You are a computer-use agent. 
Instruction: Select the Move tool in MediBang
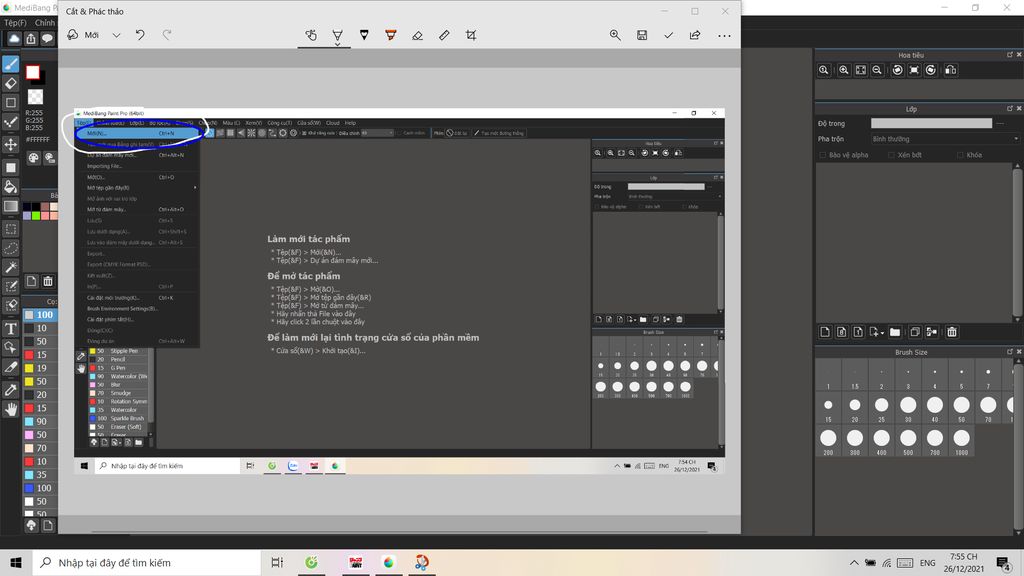(x=10, y=144)
